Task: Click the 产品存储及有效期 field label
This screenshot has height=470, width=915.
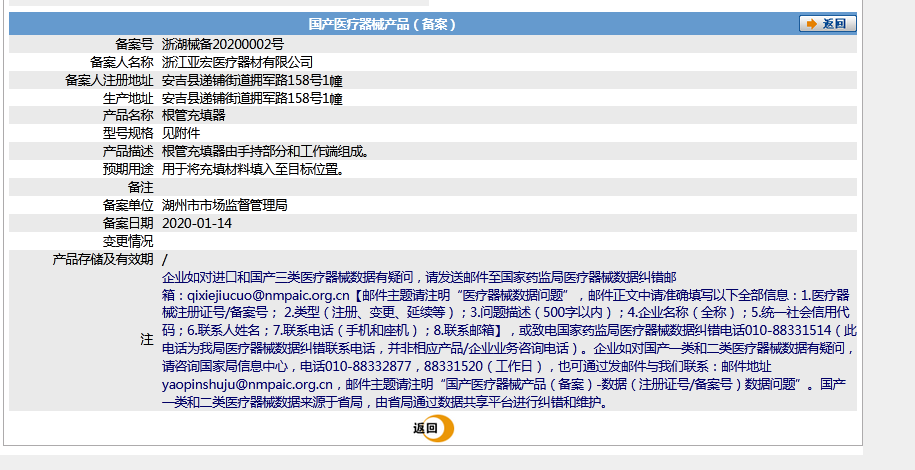Action: (x=103, y=259)
